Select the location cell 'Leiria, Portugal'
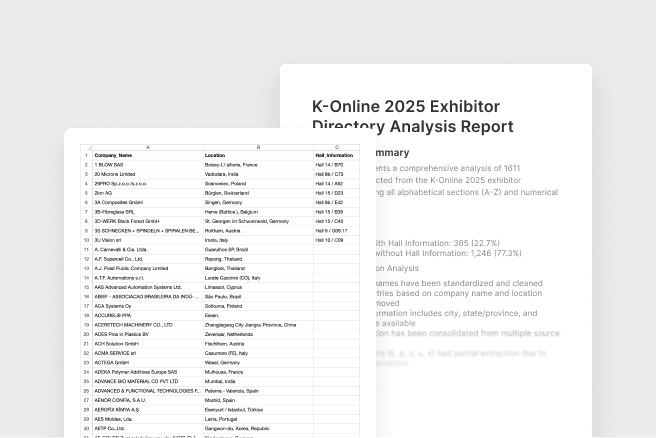Screen dimensions: 656x438 tap(258, 419)
